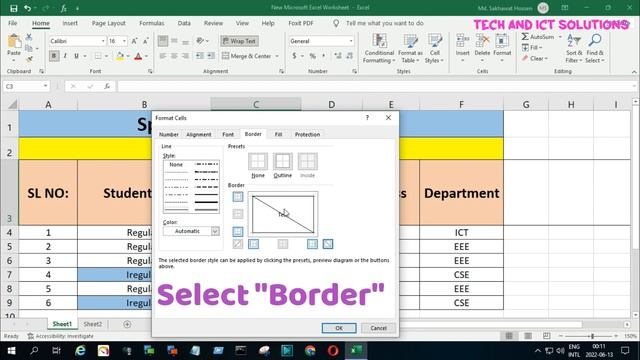Switch to the Alignment tab
This screenshot has width=640, height=360.
[x=199, y=134]
